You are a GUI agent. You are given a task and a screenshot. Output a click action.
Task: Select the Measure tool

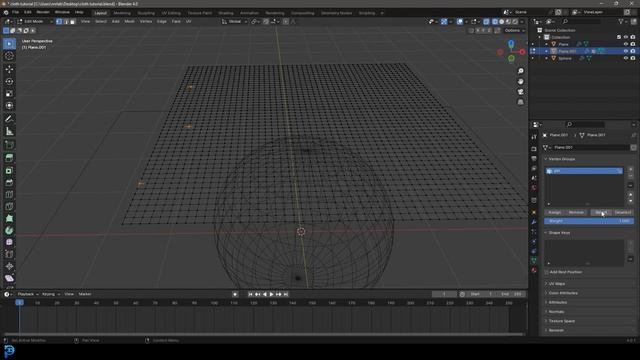[9, 131]
